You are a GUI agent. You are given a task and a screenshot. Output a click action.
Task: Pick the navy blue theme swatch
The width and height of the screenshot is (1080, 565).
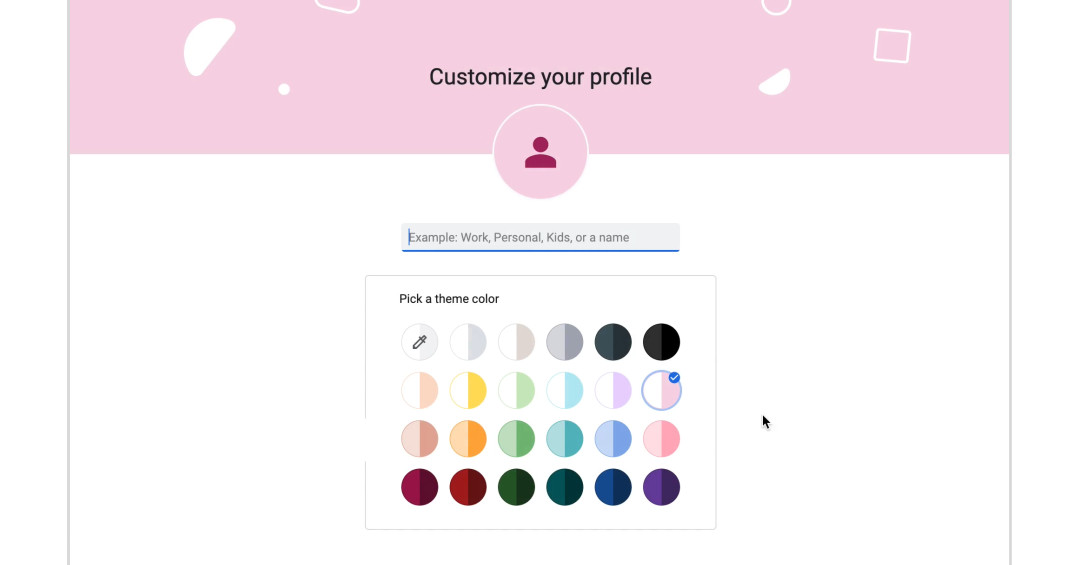tap(613, 487)
